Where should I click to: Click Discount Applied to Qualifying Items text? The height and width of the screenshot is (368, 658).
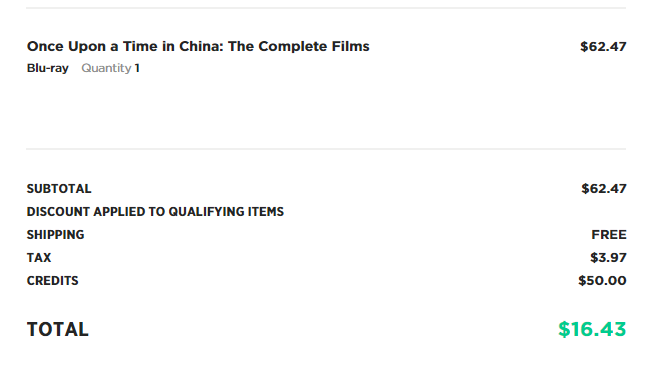(155, 212)
